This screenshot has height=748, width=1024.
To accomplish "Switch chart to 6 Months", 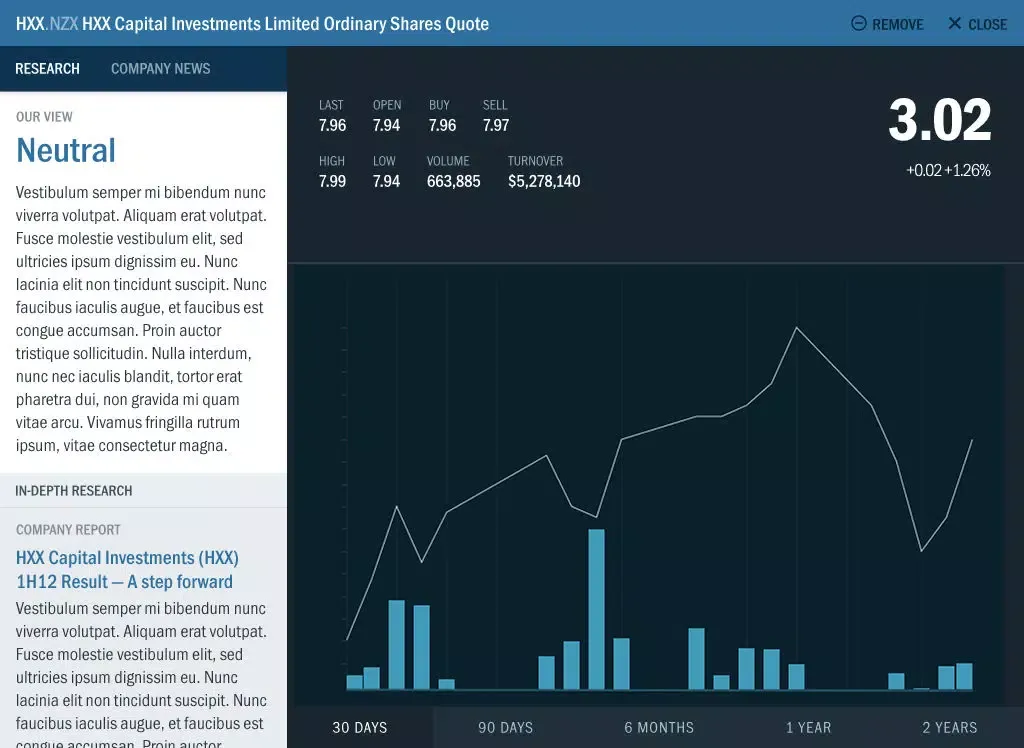I will (659, 727).
